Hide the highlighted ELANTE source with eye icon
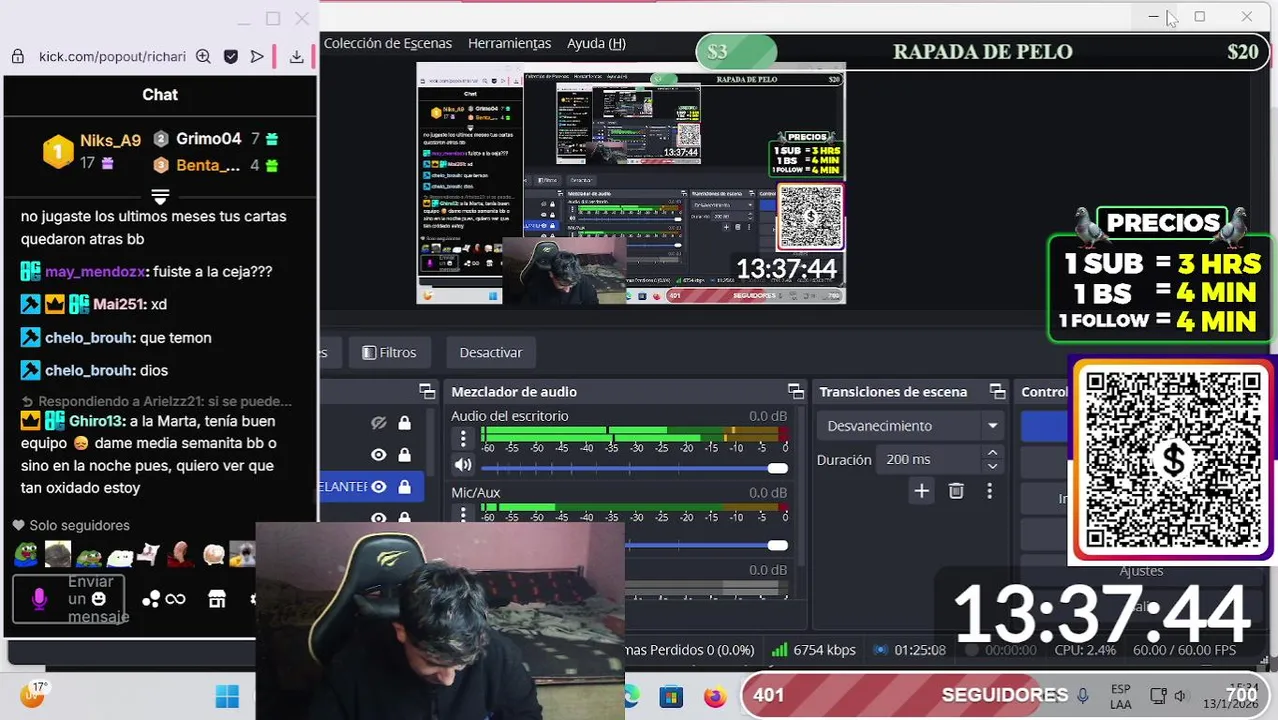Viewport: 1278px width, 720px height. pyautogui.click(x=378, y=487)
